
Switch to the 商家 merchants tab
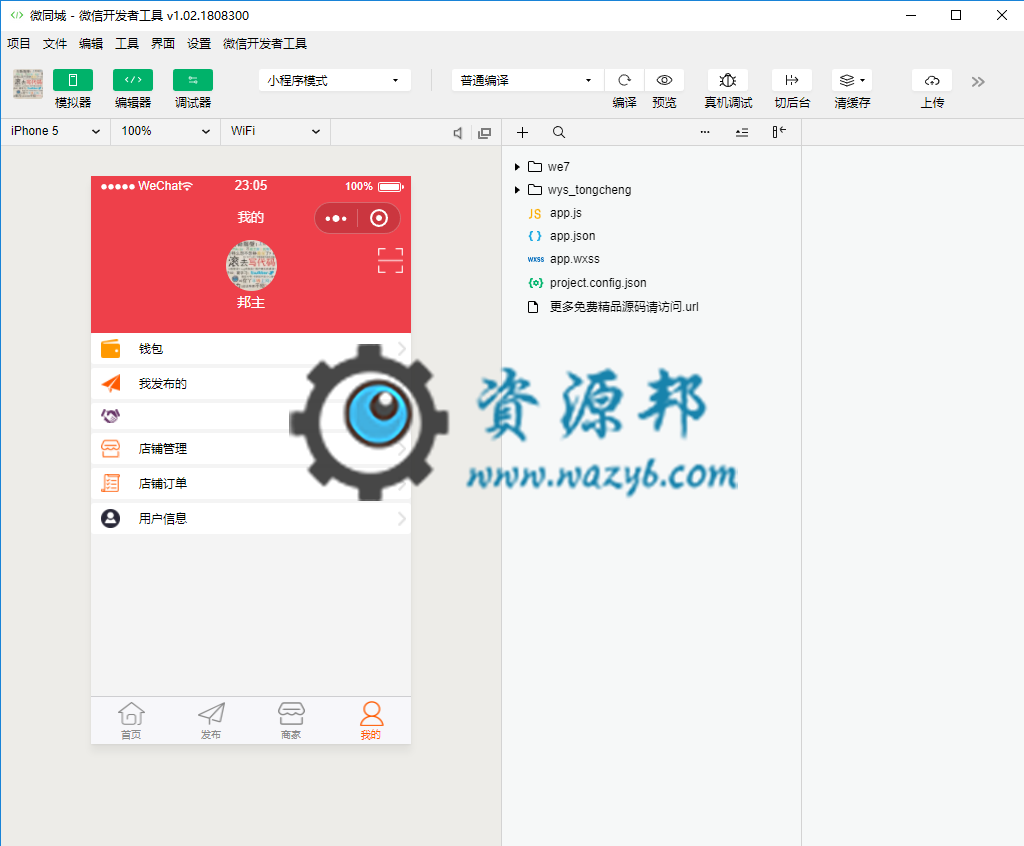pos(291,721)
